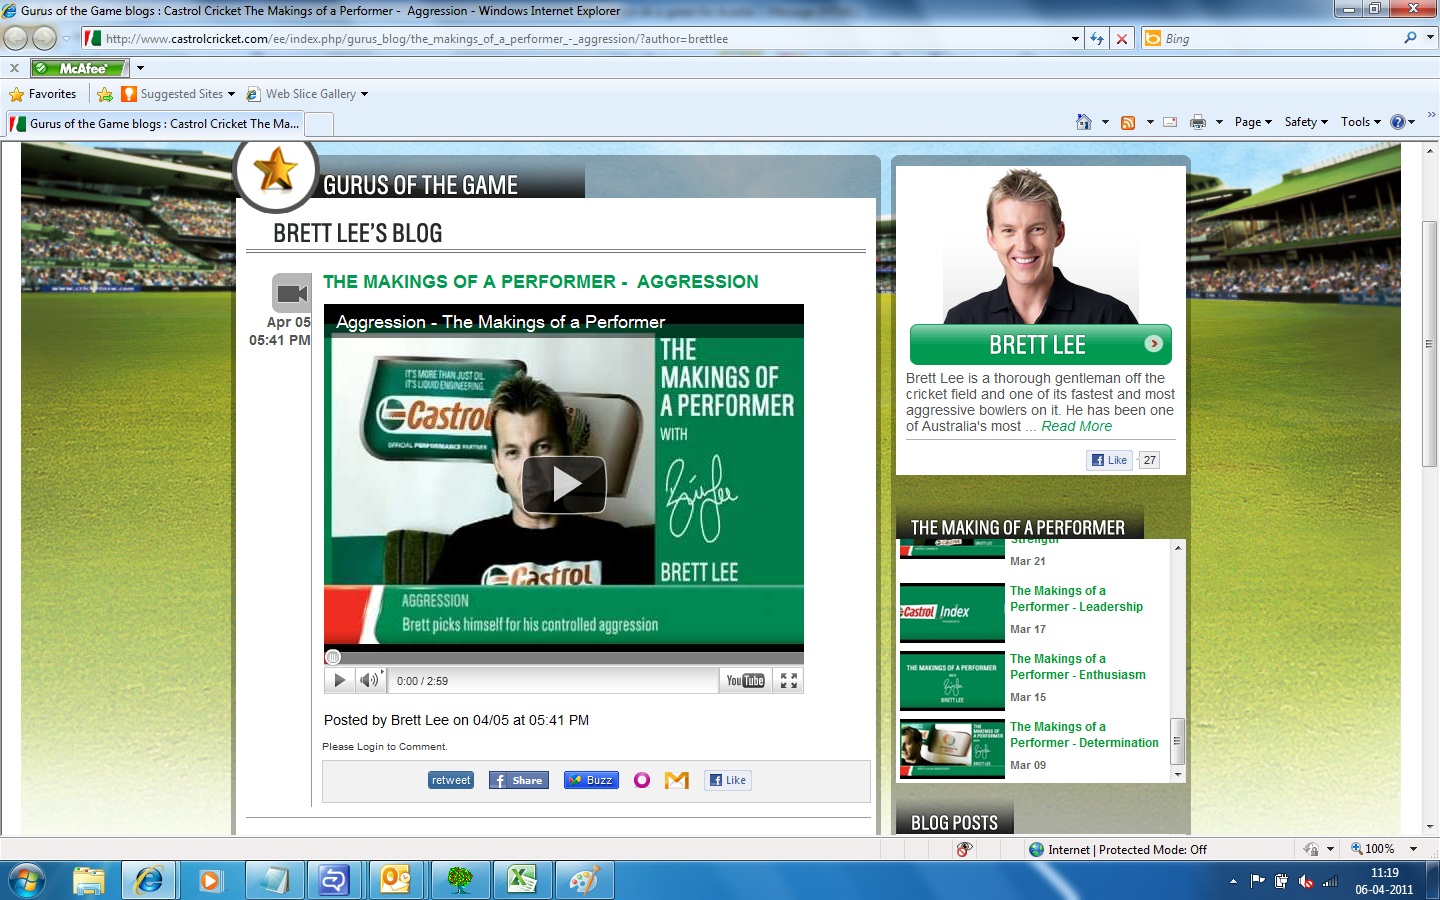Viewport: 1440px width, 900px height.
Task: Follow the Read More link
Action: 1076,426
